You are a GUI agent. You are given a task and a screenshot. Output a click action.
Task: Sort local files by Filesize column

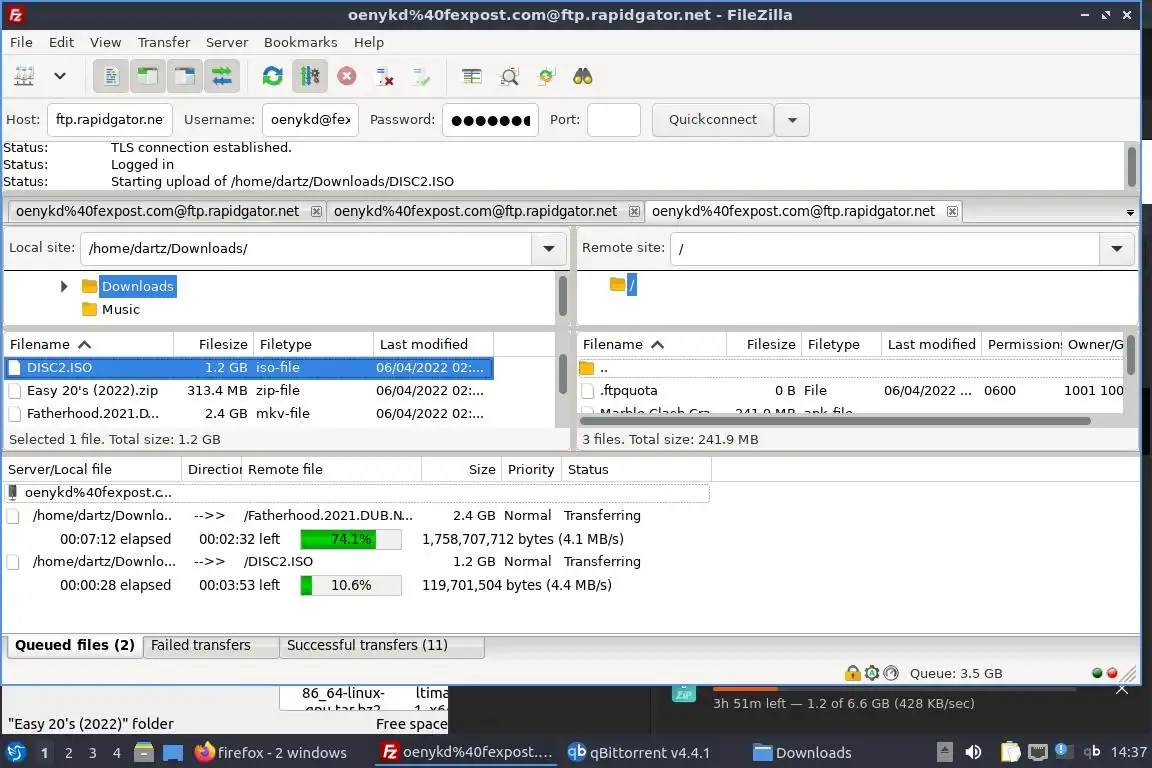214,345
